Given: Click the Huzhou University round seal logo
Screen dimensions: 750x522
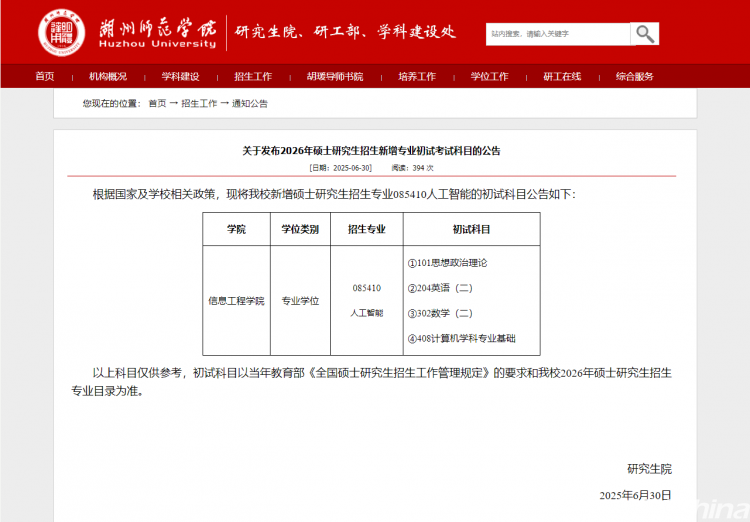Looking at the screenshot, I should 62,33.
